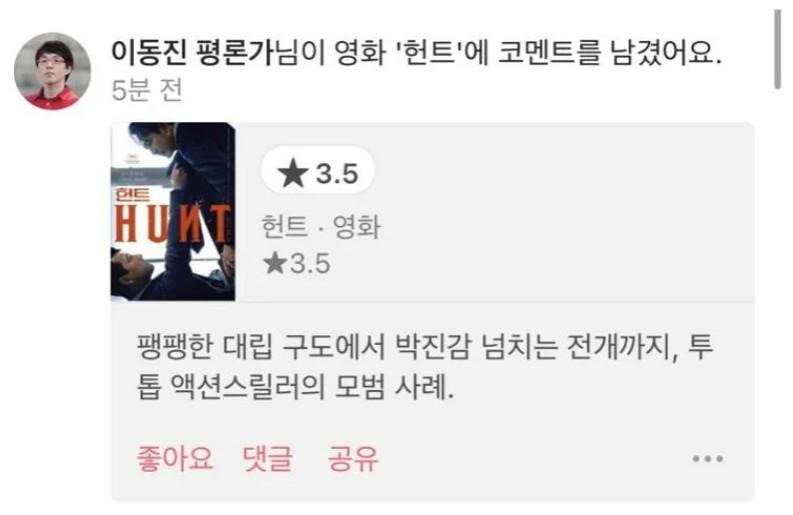Click the '헌트' movie name in the headline
The width and height of the screenshot is (793, 515).
coord(430,52)
